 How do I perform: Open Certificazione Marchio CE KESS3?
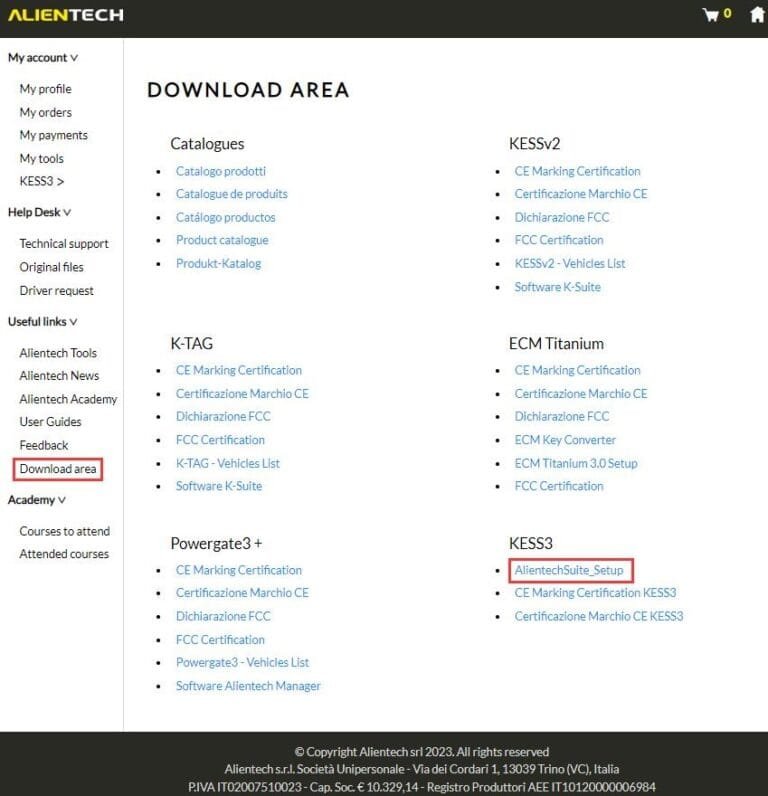coord(598,616)
